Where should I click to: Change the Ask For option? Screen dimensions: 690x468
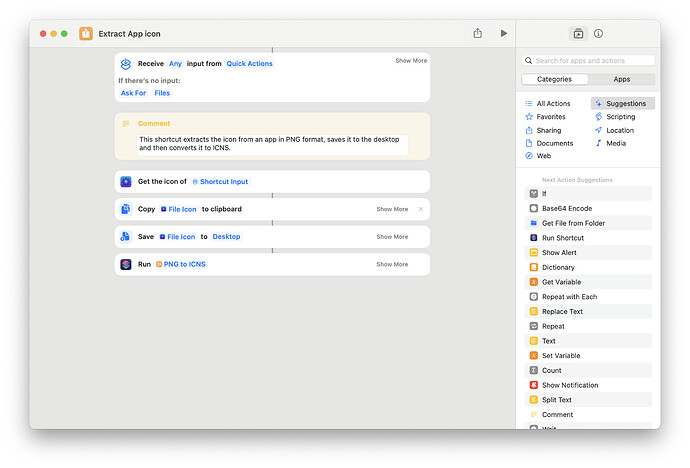pyautogui.click(x=133, y=93)
